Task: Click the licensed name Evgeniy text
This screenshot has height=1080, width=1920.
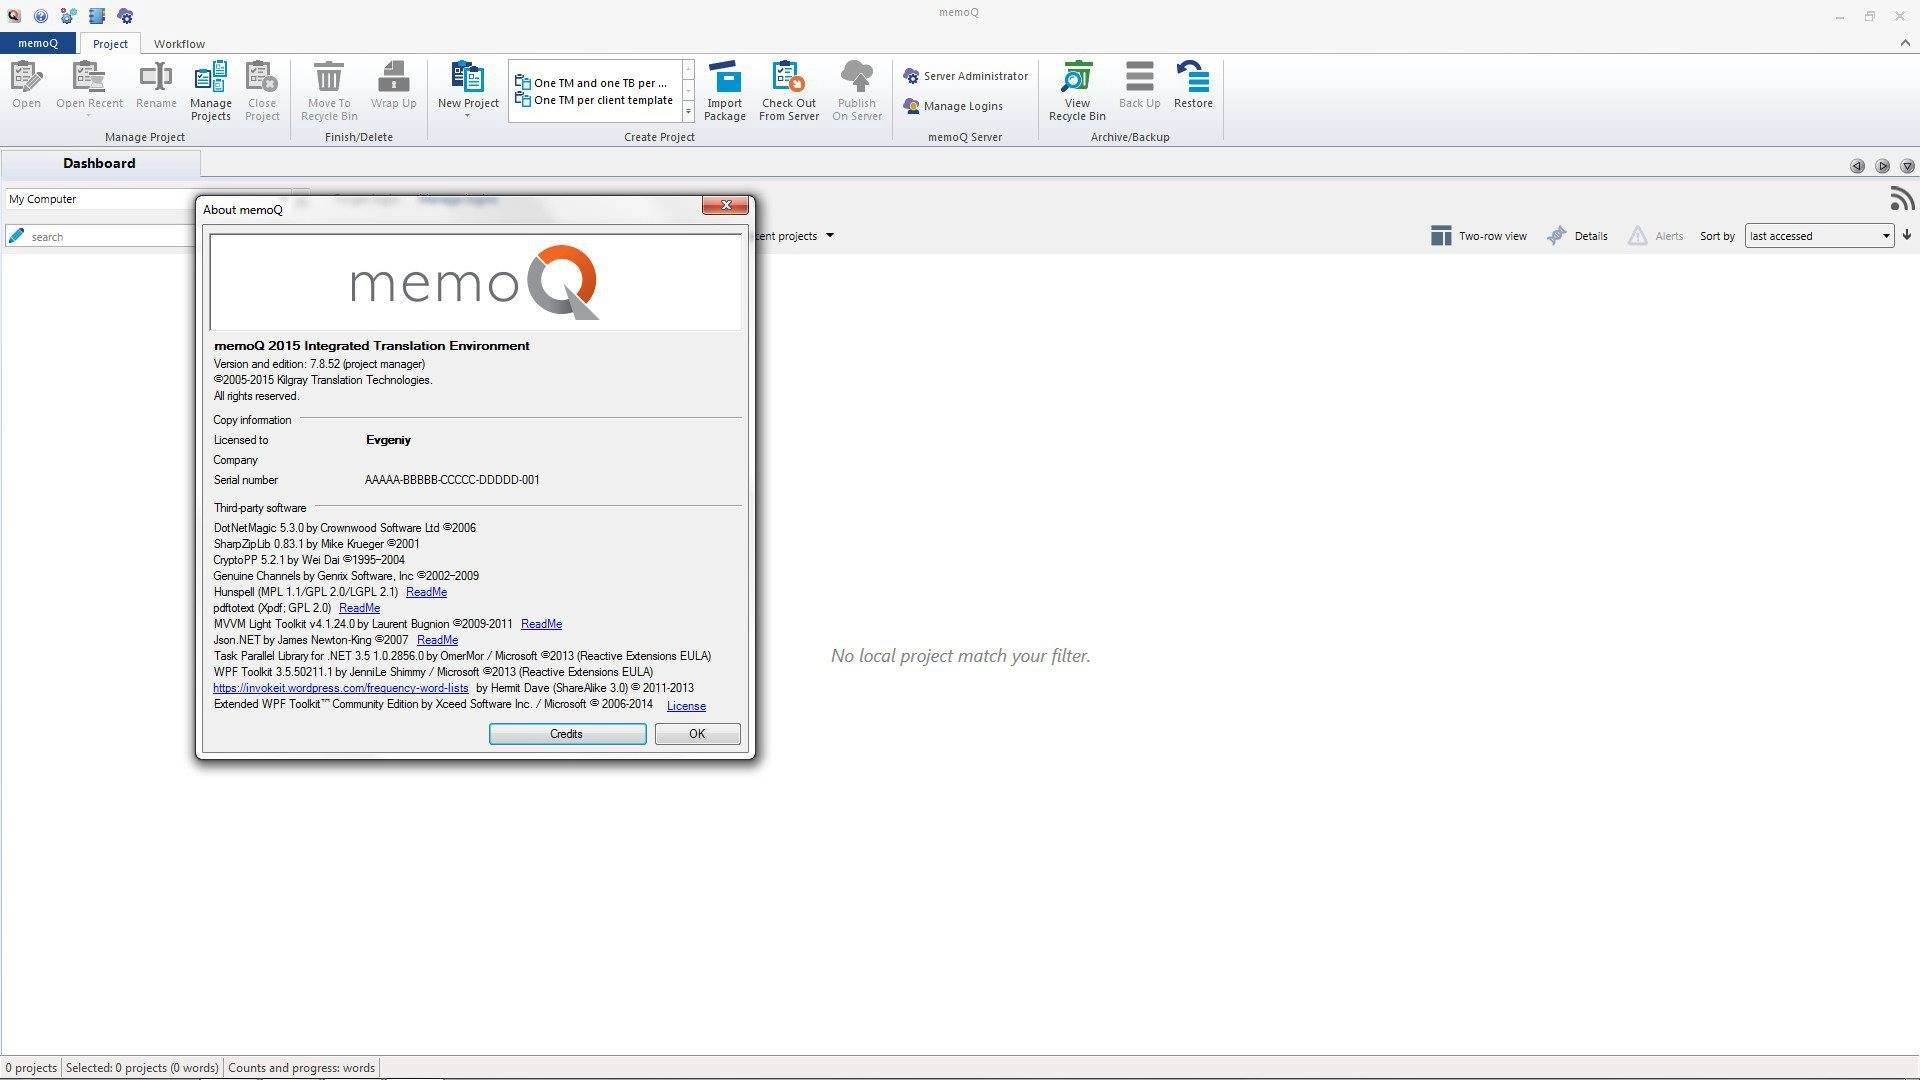Action: pyautogui.click(x=388, y=440)
